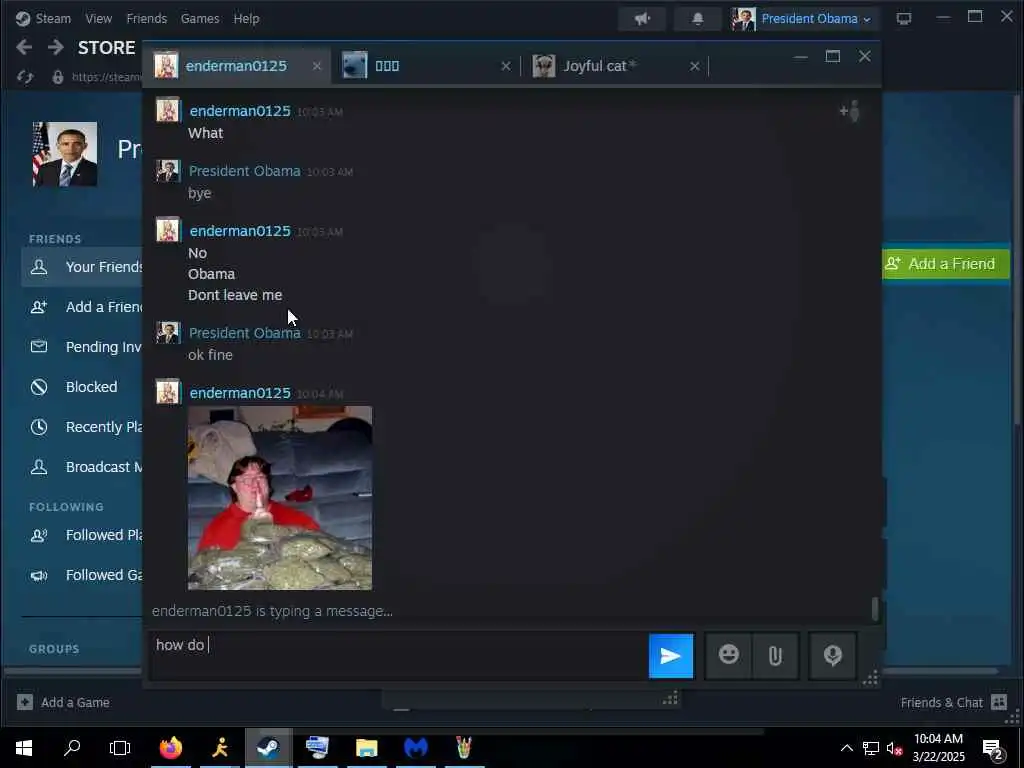Screen dimensions: 1024x768
Task: Reload the Steam page with refresh icon
Action: pos(25,77)
